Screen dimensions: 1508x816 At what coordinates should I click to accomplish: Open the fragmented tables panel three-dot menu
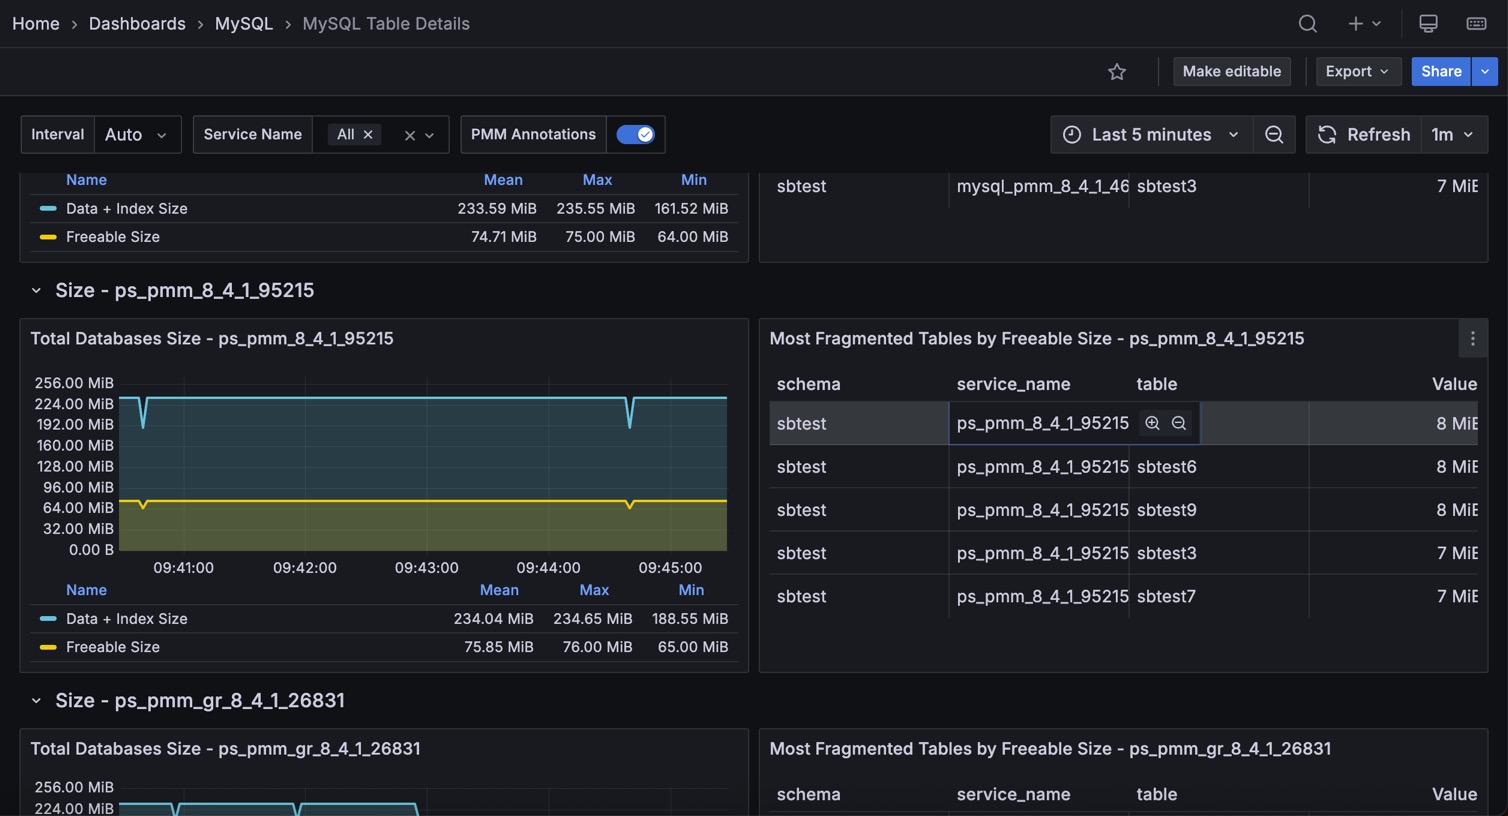(1472, 339)
